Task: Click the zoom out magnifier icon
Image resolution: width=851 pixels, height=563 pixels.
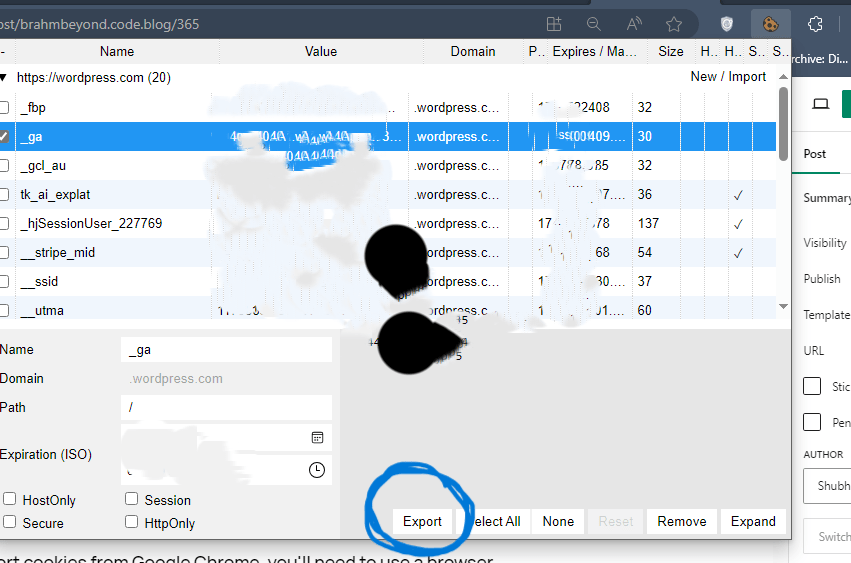Action: click(594, 24)
